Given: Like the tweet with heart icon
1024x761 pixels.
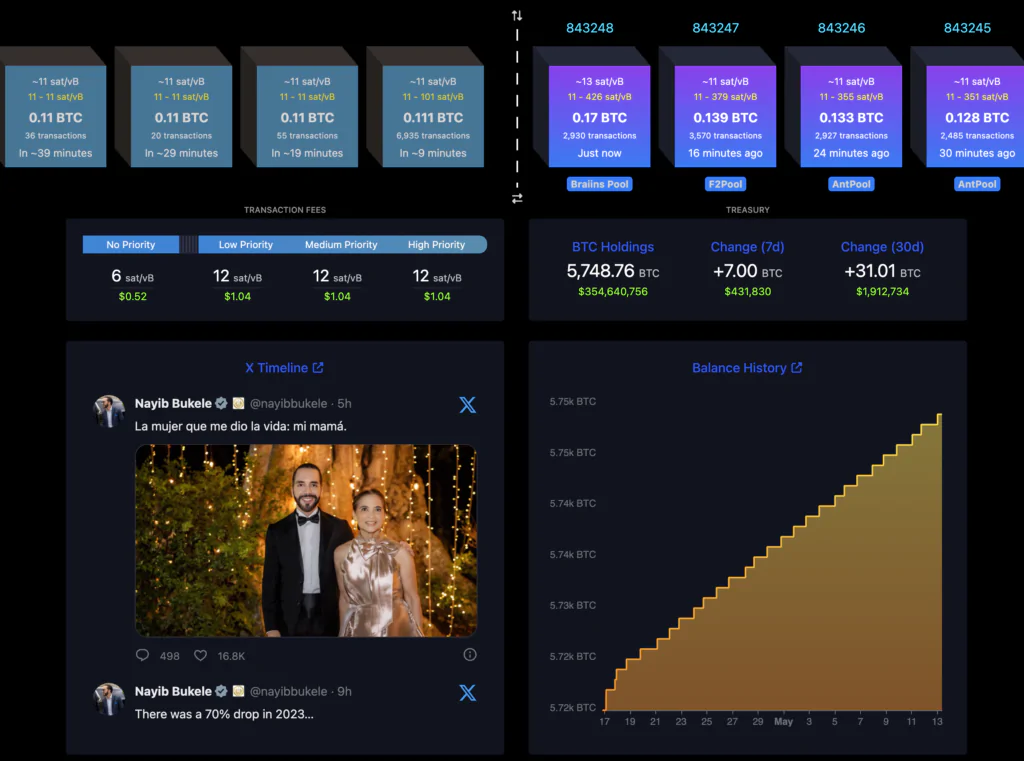Looking at the screenshot, I should pos(200,655).
